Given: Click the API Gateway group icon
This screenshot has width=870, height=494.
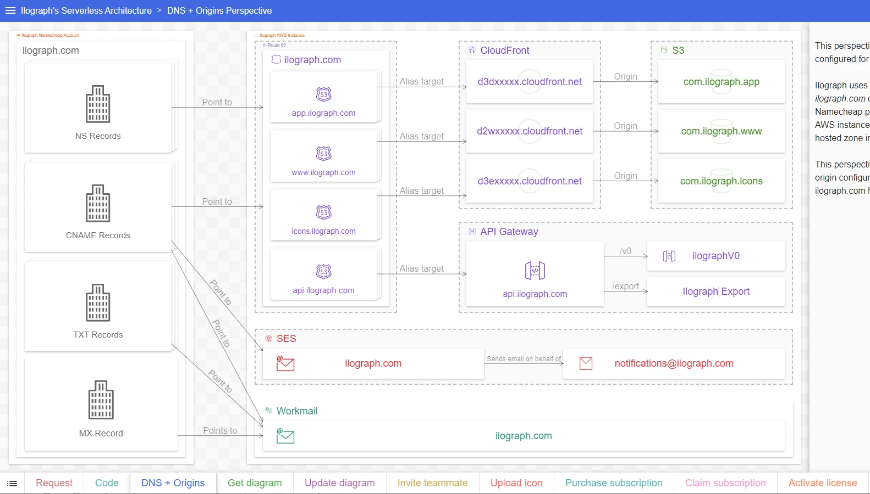Looking at the screenshot, I should (472, 231).
